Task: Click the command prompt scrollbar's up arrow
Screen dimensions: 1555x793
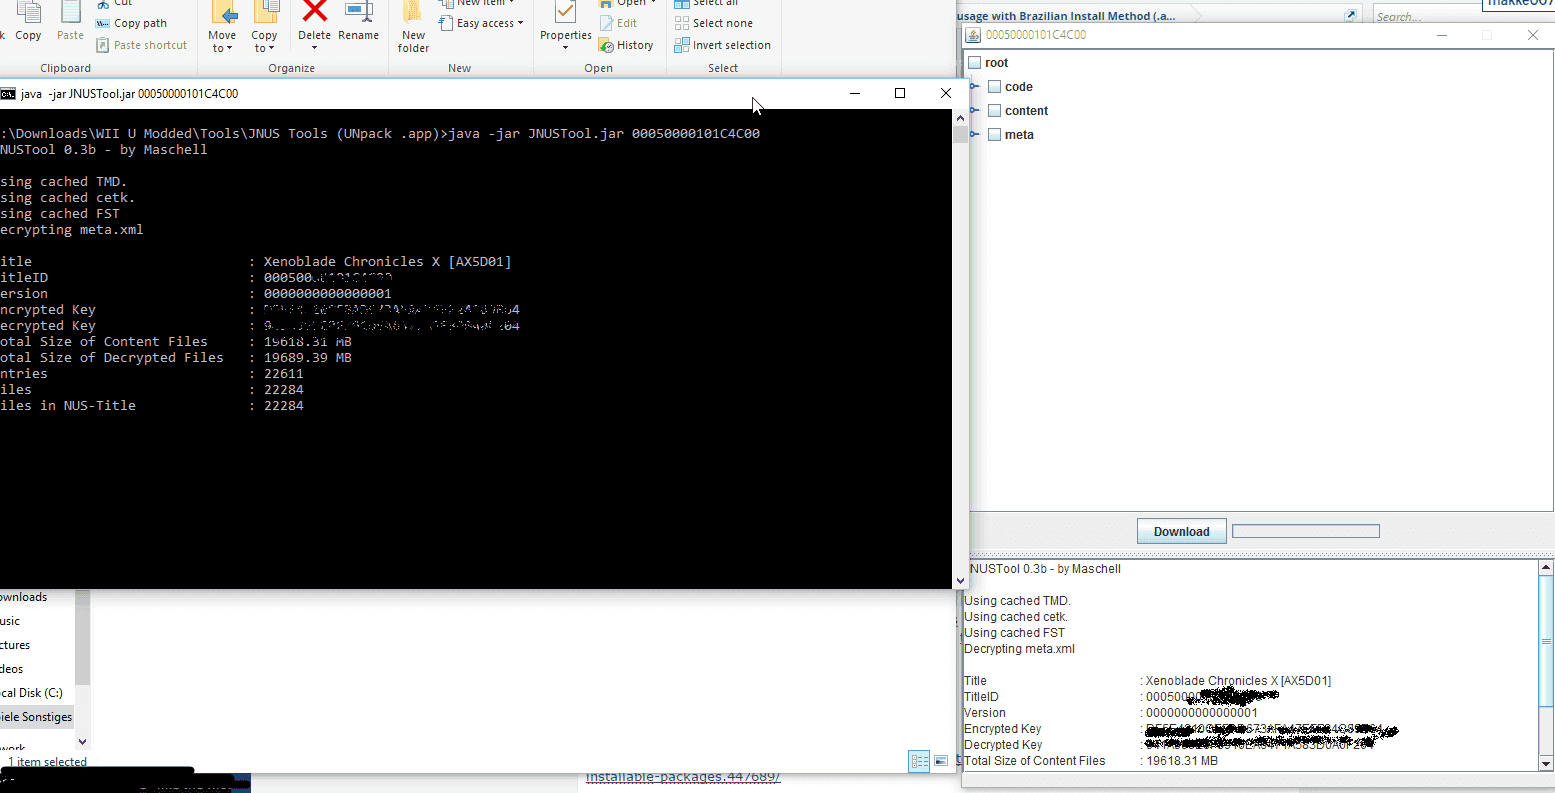Action: (x=961, y=117)
